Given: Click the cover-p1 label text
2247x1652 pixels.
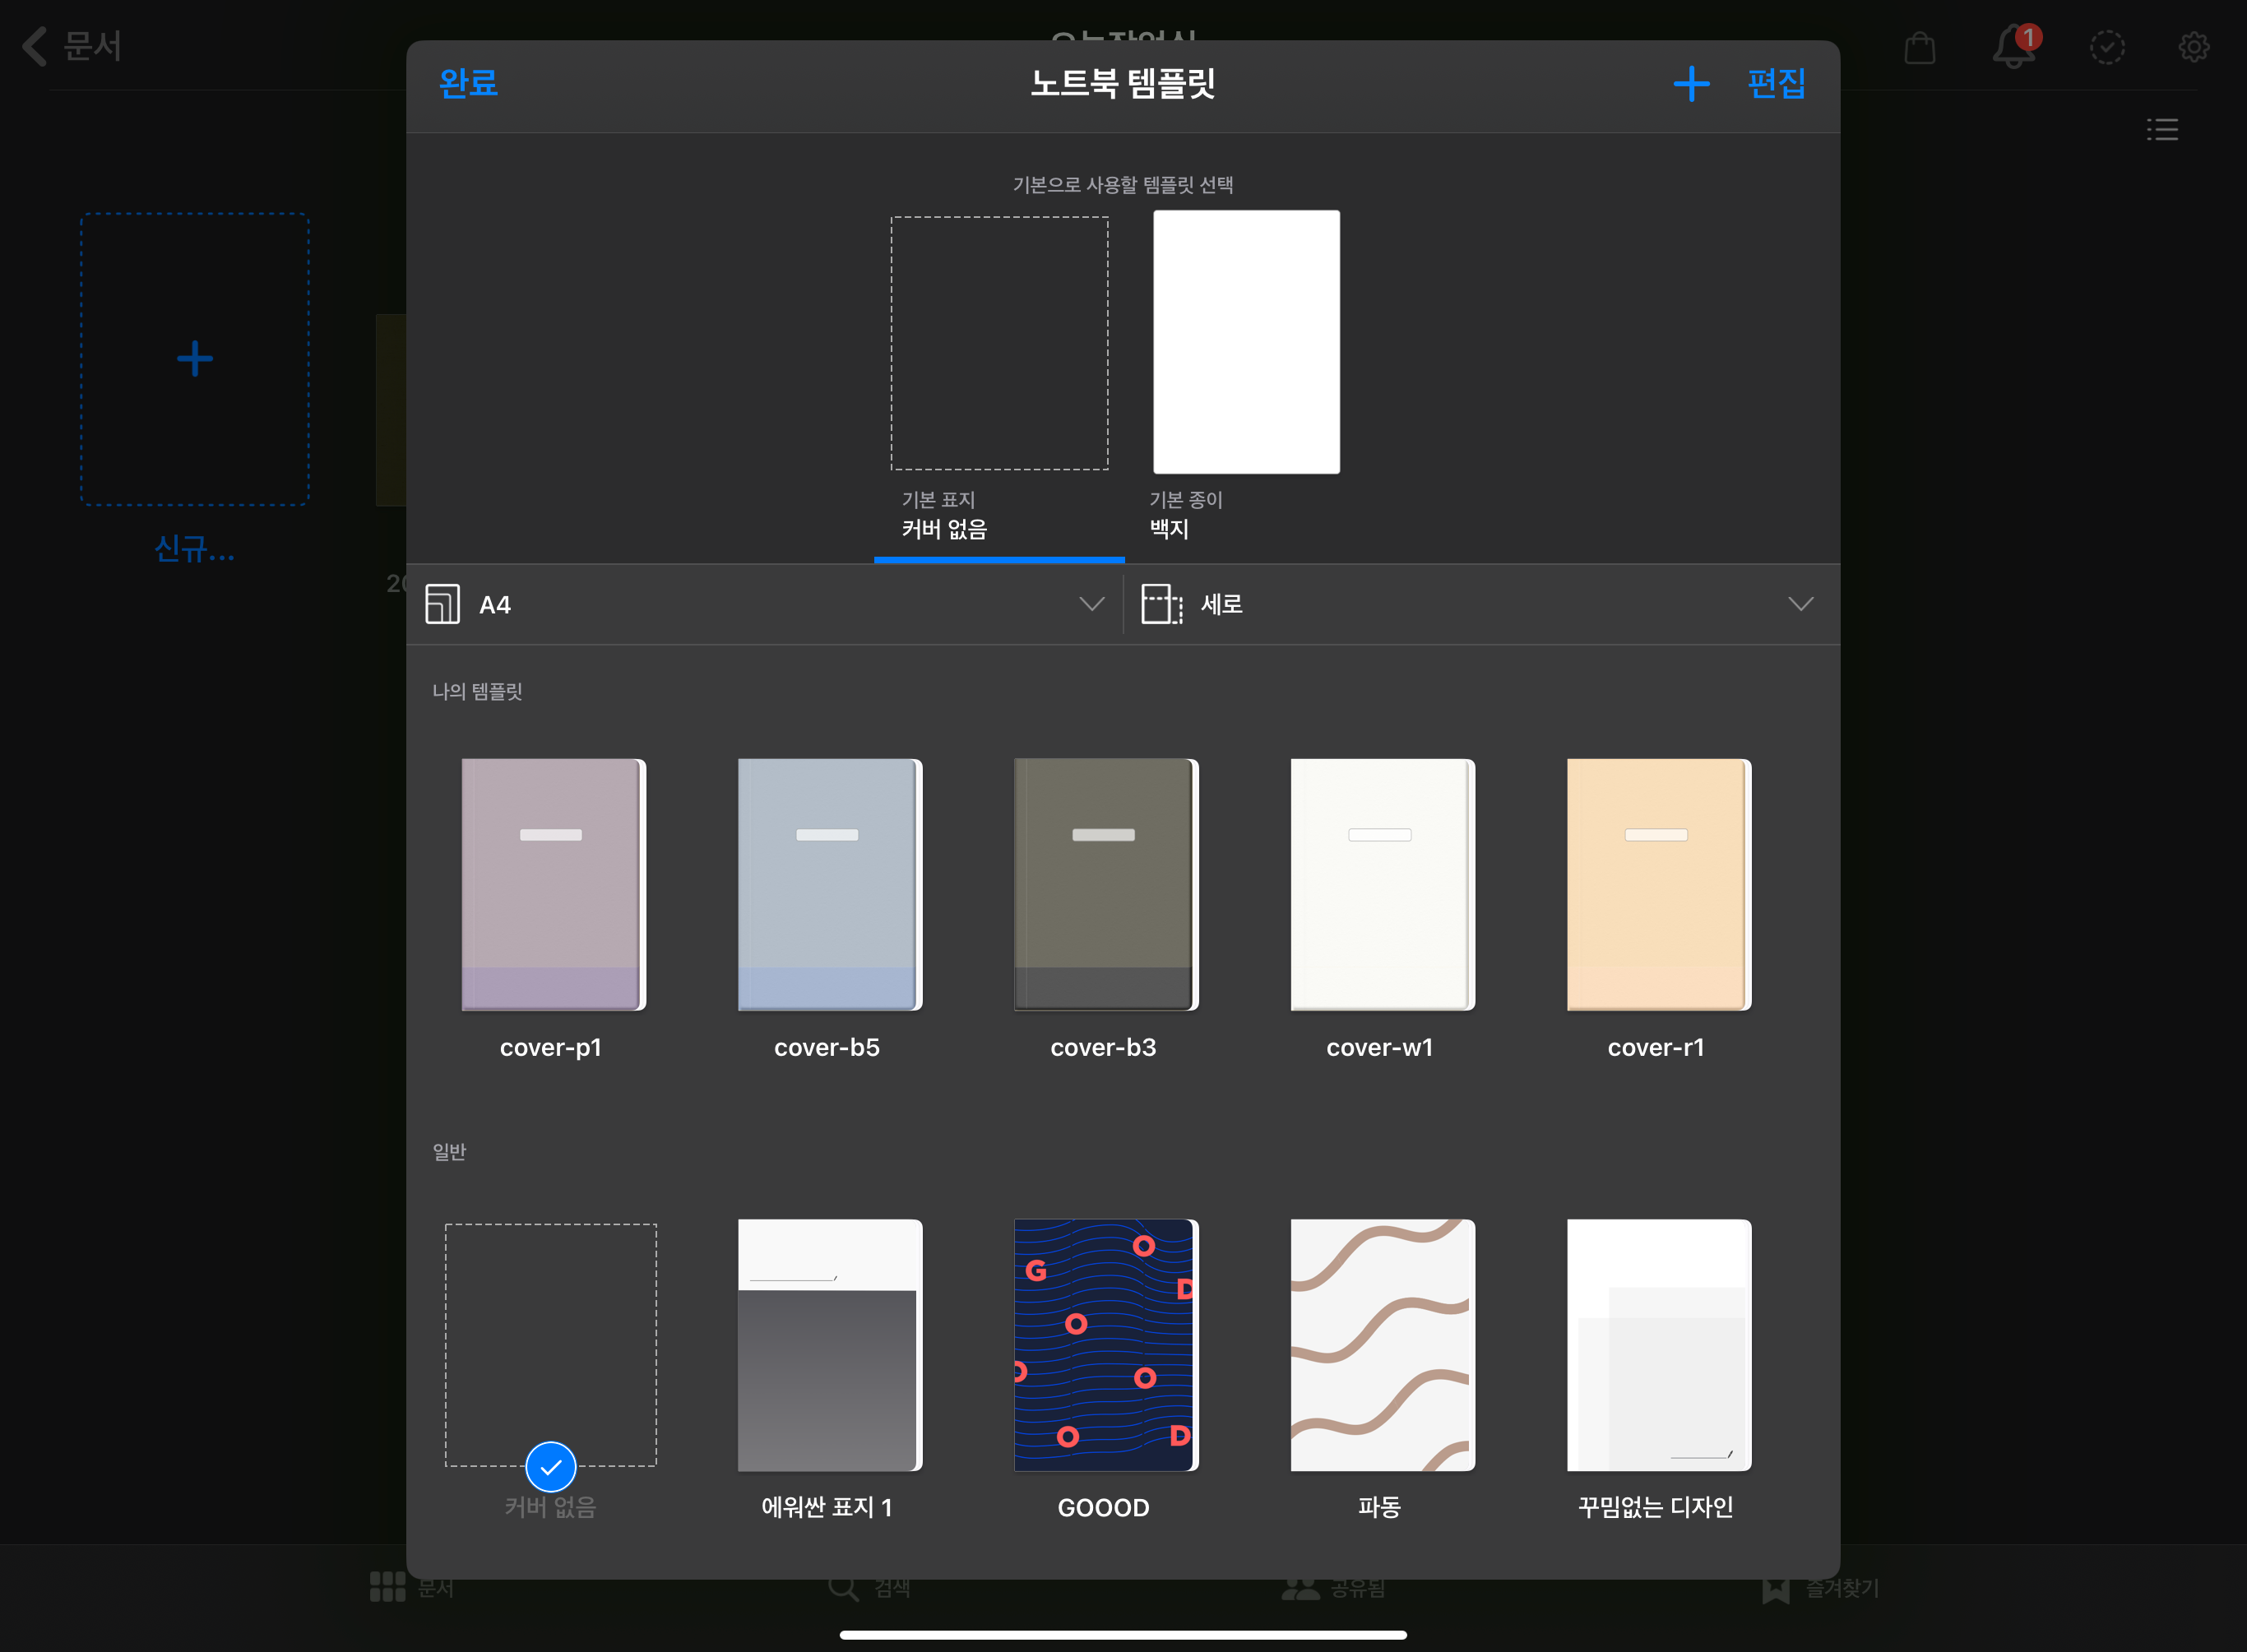Looking at the screenshot, I should click(x=551, y=1048).
